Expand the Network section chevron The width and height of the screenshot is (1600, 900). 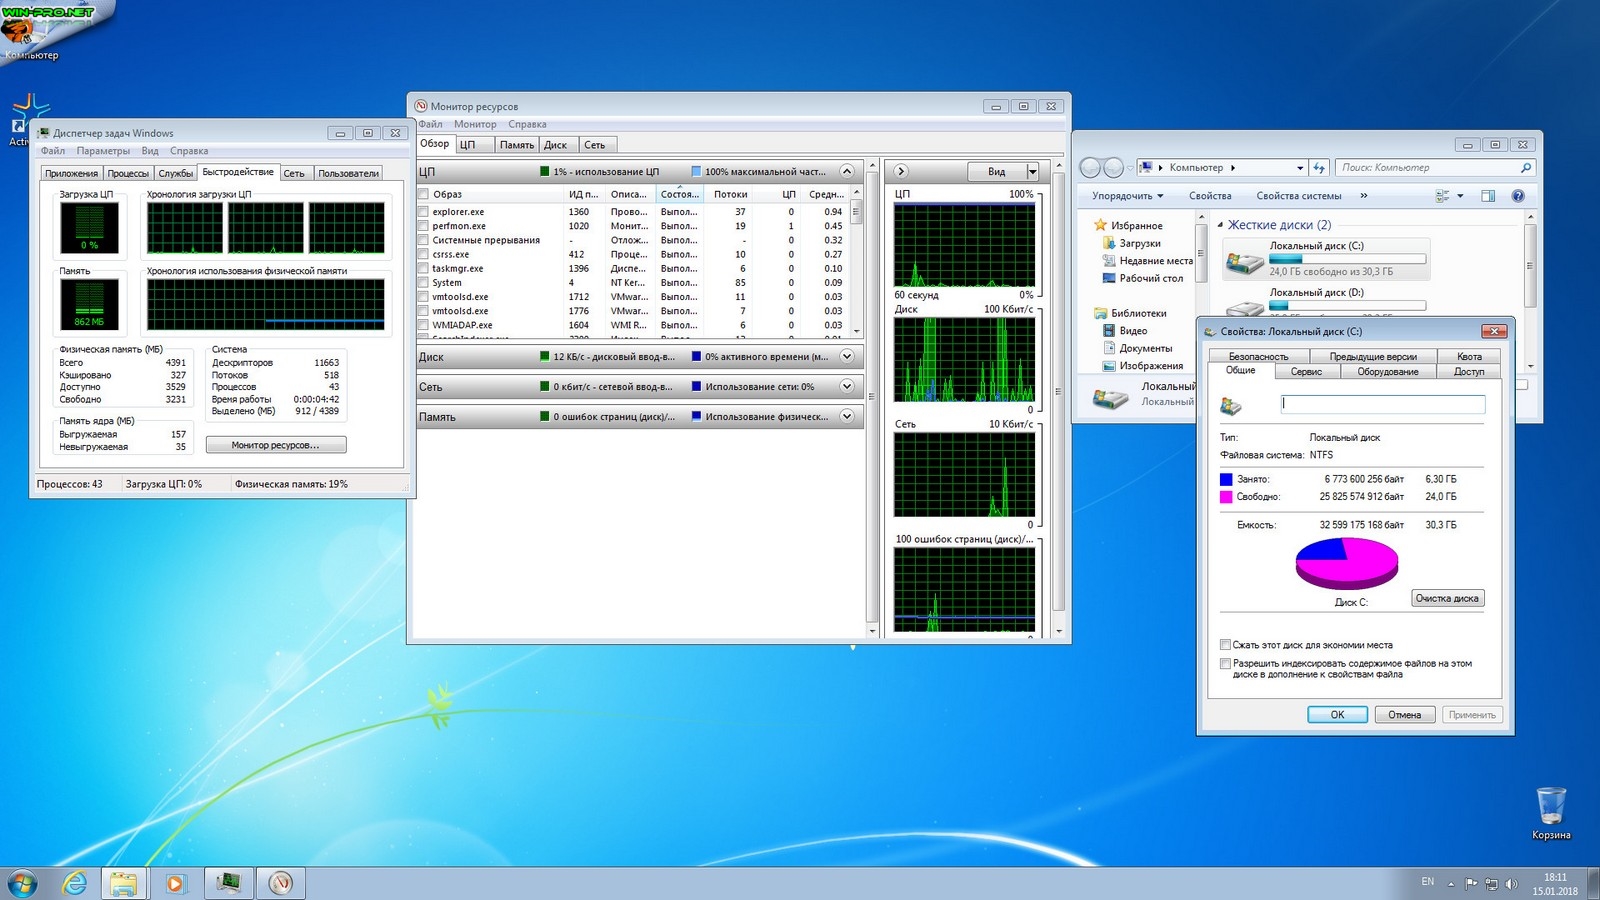point(847,387)
